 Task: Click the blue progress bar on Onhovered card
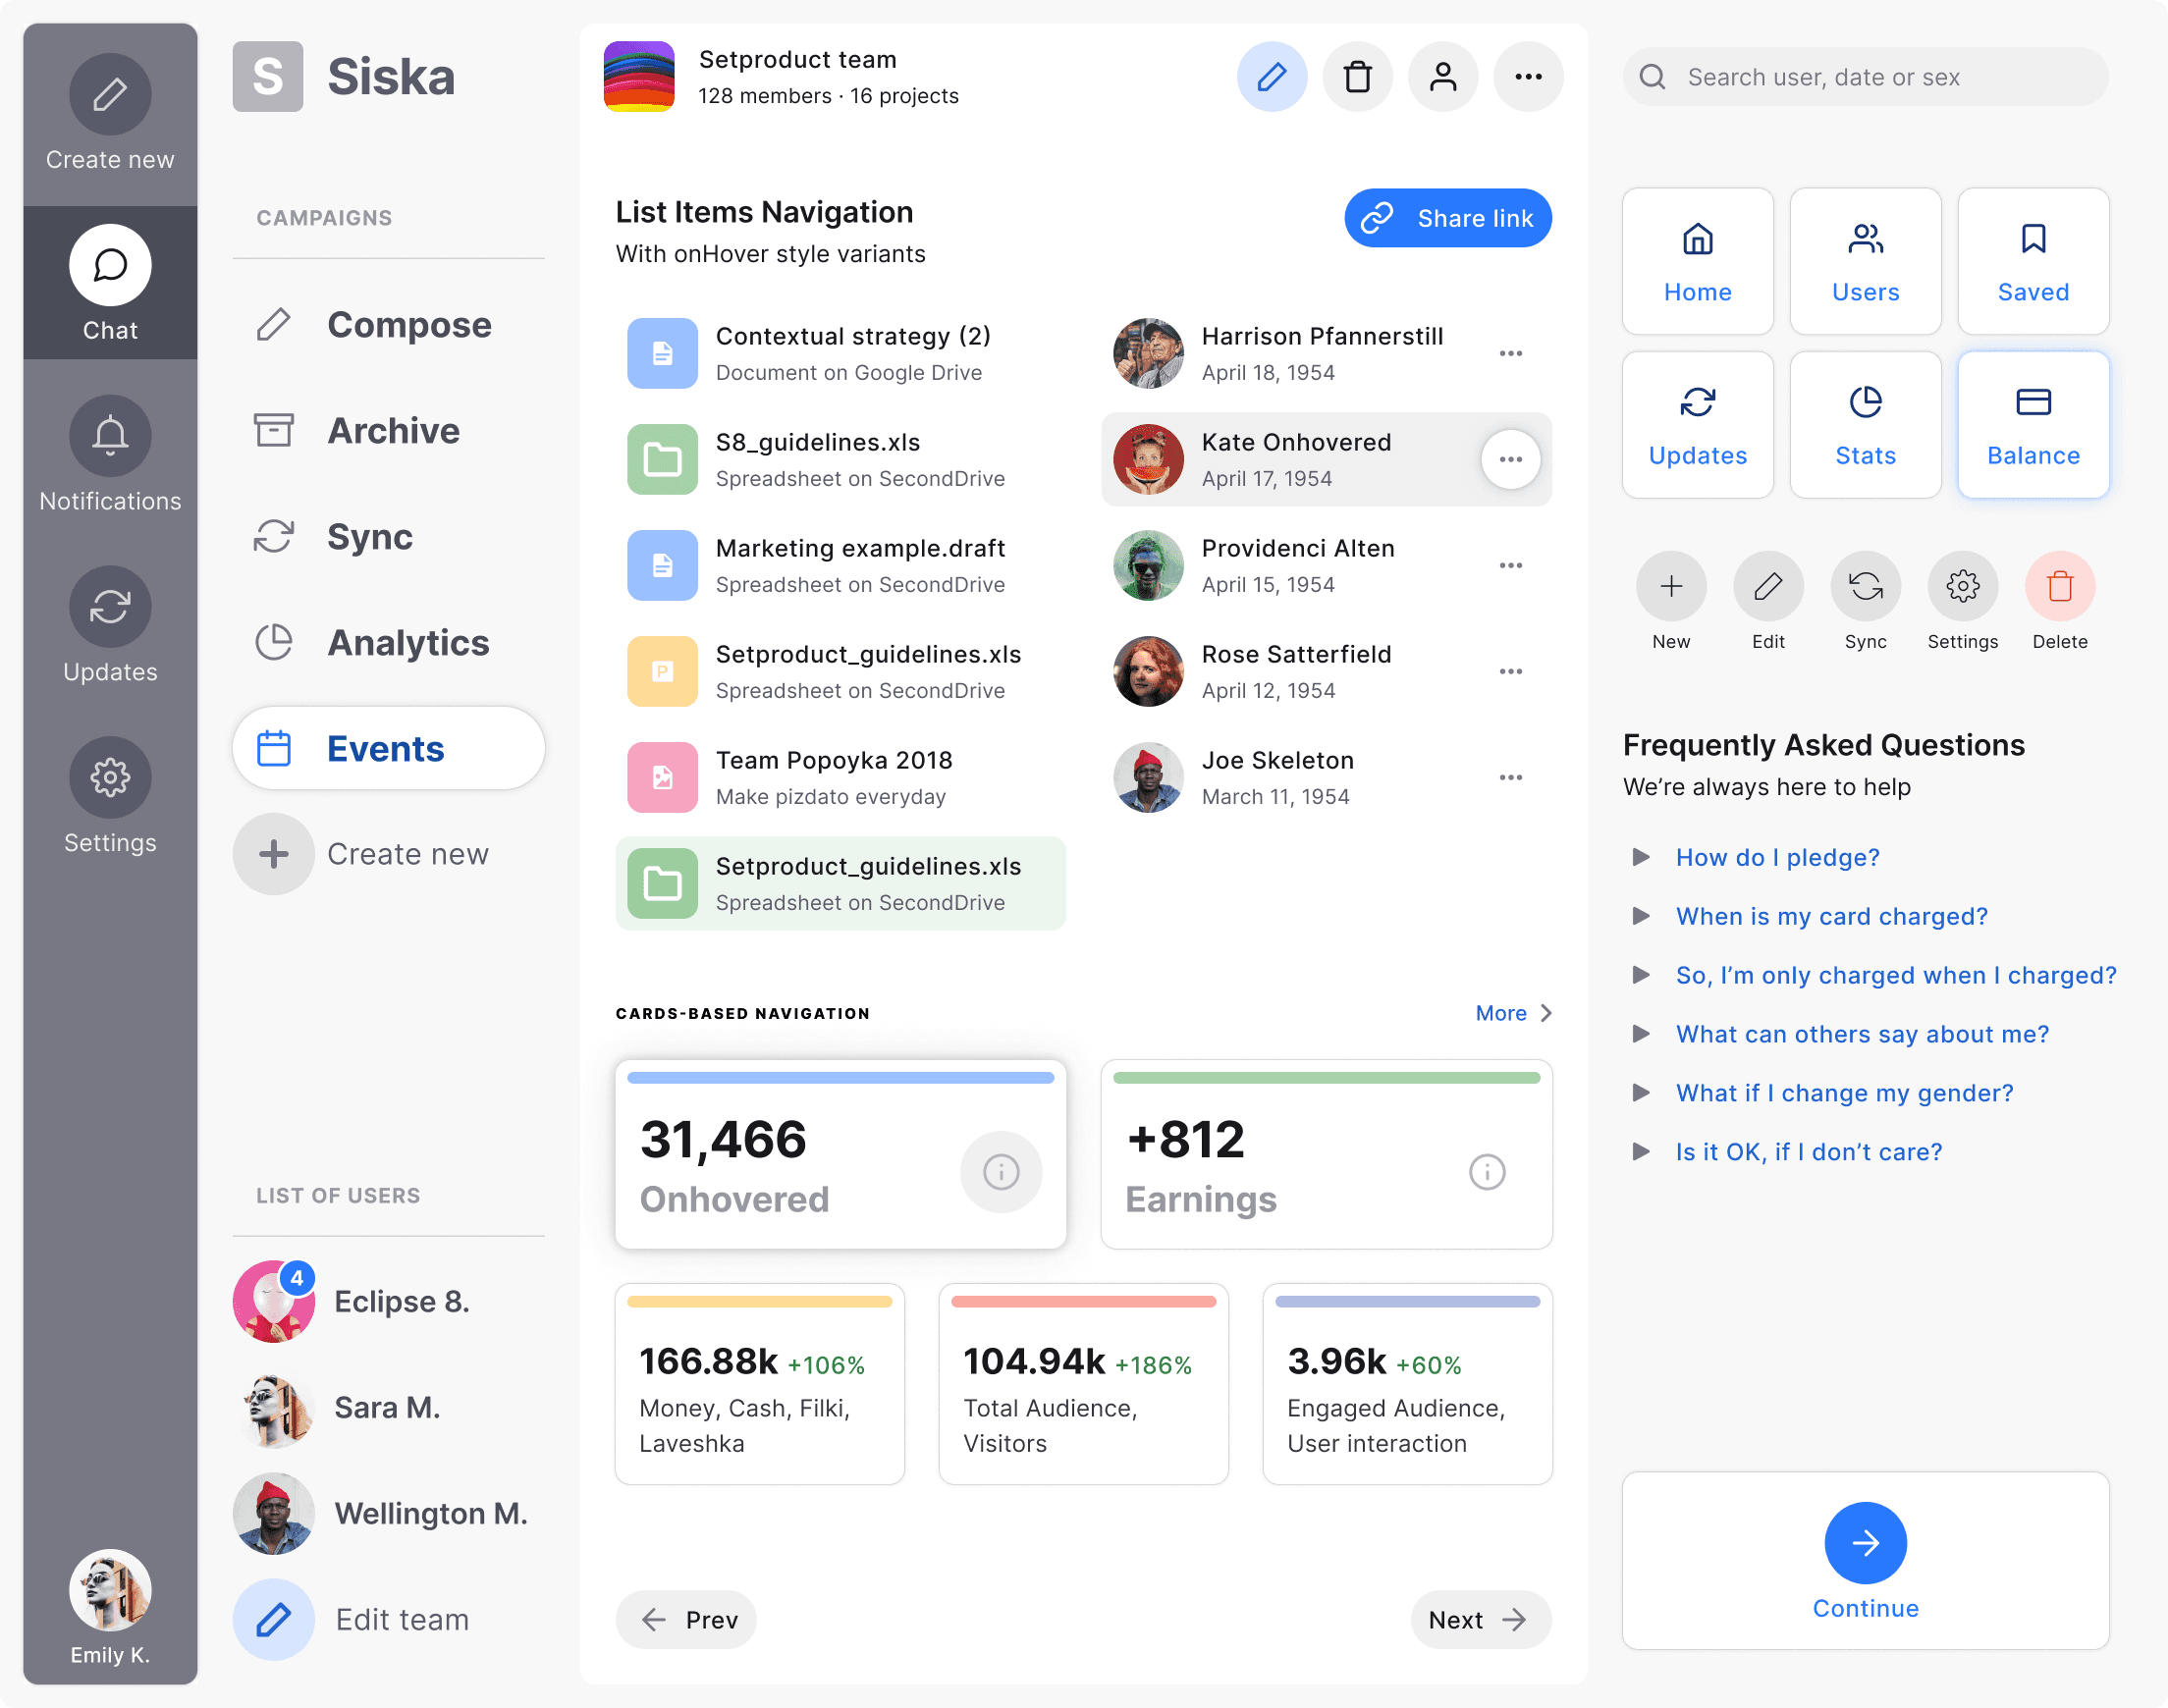[x=839, y=1077]
